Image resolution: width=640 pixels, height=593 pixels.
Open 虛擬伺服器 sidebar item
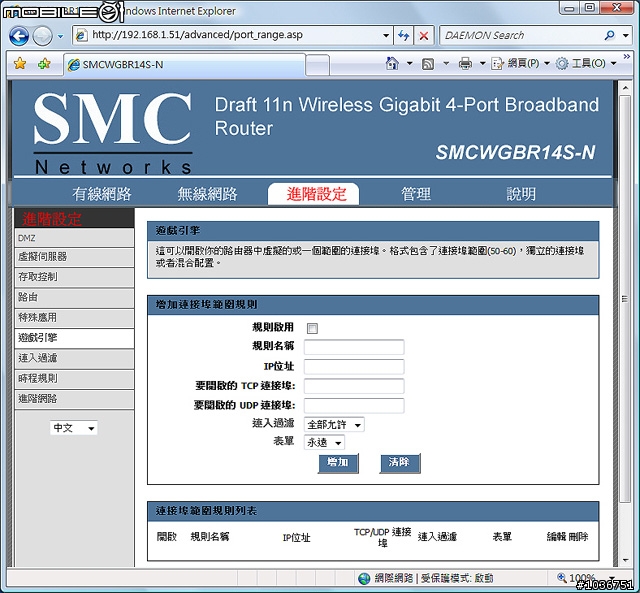tap(74, 257)
